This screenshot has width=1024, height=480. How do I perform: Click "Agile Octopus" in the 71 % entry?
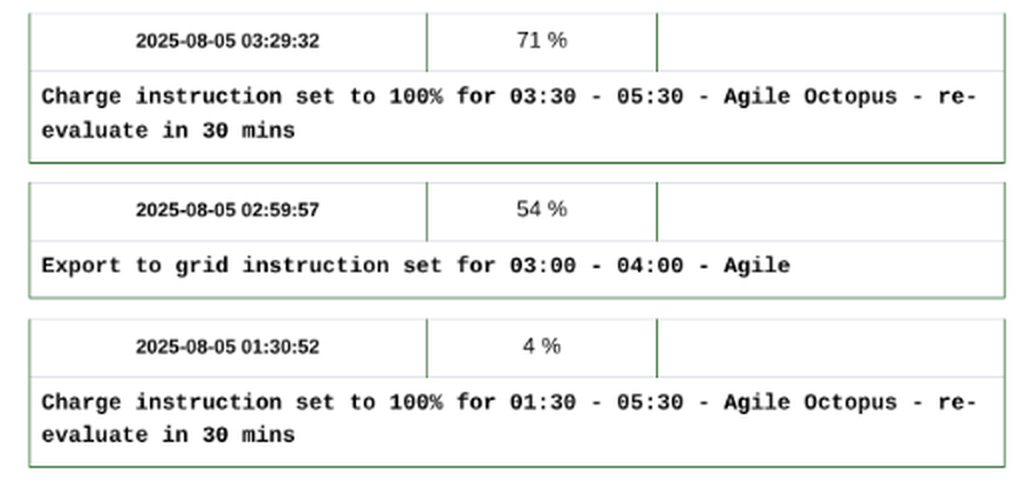[x=809, y=97]
